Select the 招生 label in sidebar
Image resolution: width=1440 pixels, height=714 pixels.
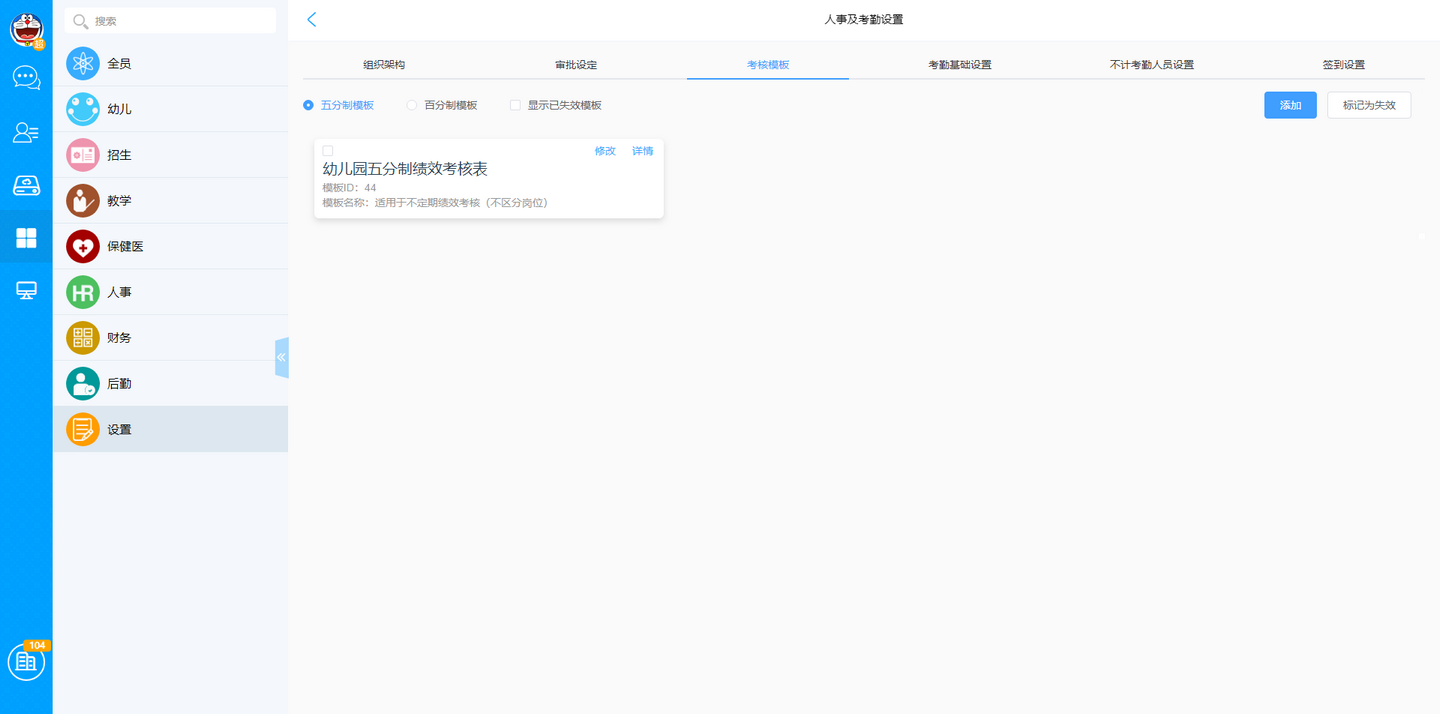click(x=119, y=155)
